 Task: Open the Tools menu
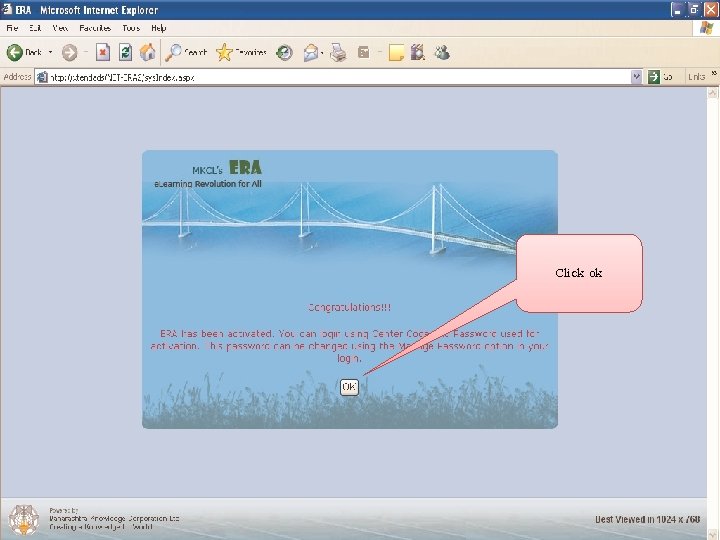(x=131, y=28)
